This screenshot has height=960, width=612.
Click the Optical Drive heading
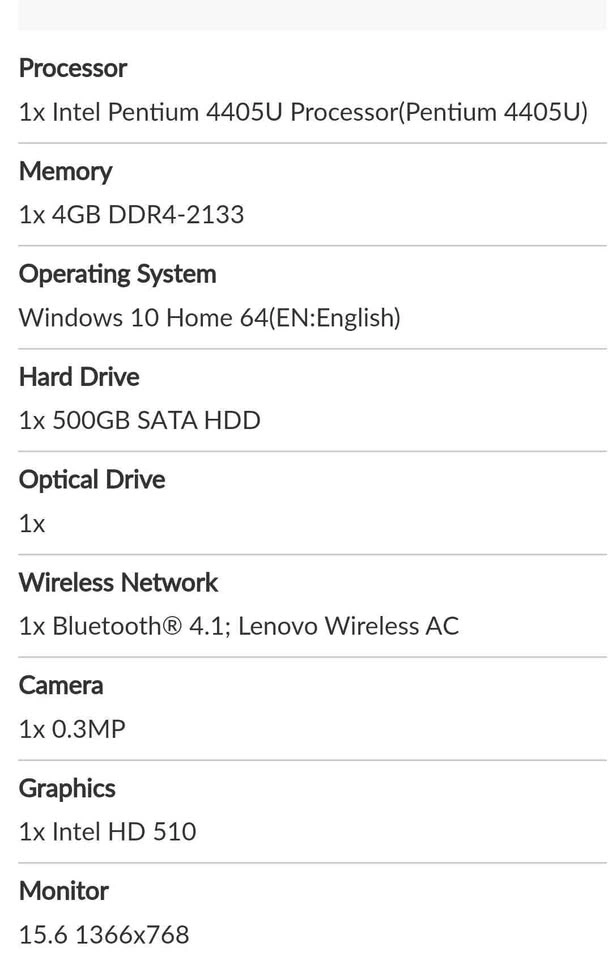(x=92, y=480)
